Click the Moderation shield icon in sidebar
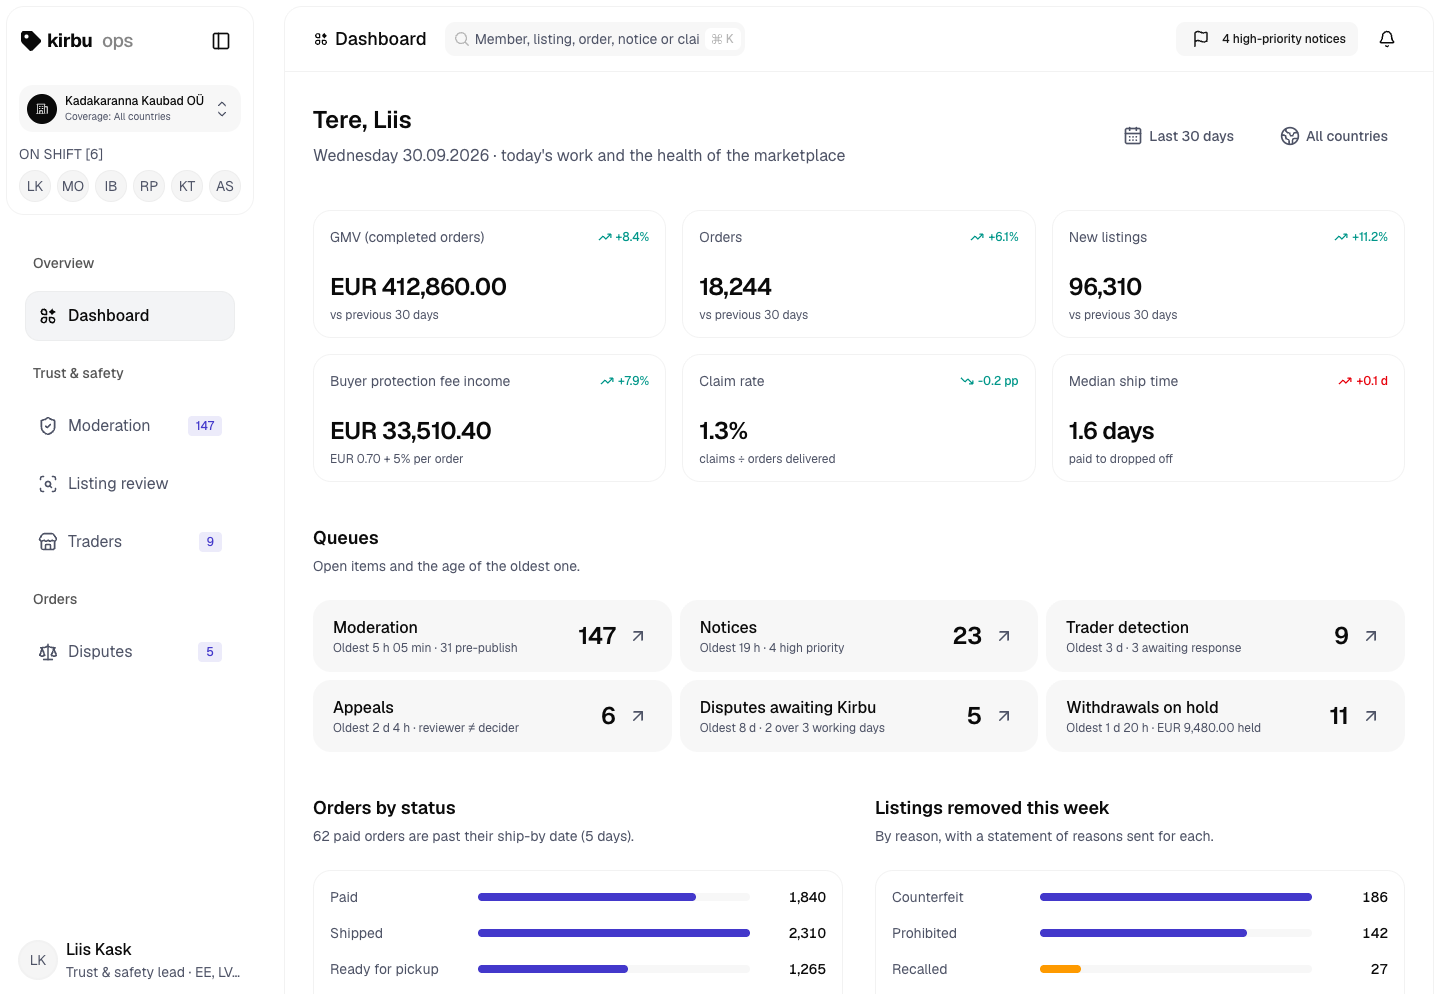Viewport: 1440px width, 1000px height. [48, 426]
